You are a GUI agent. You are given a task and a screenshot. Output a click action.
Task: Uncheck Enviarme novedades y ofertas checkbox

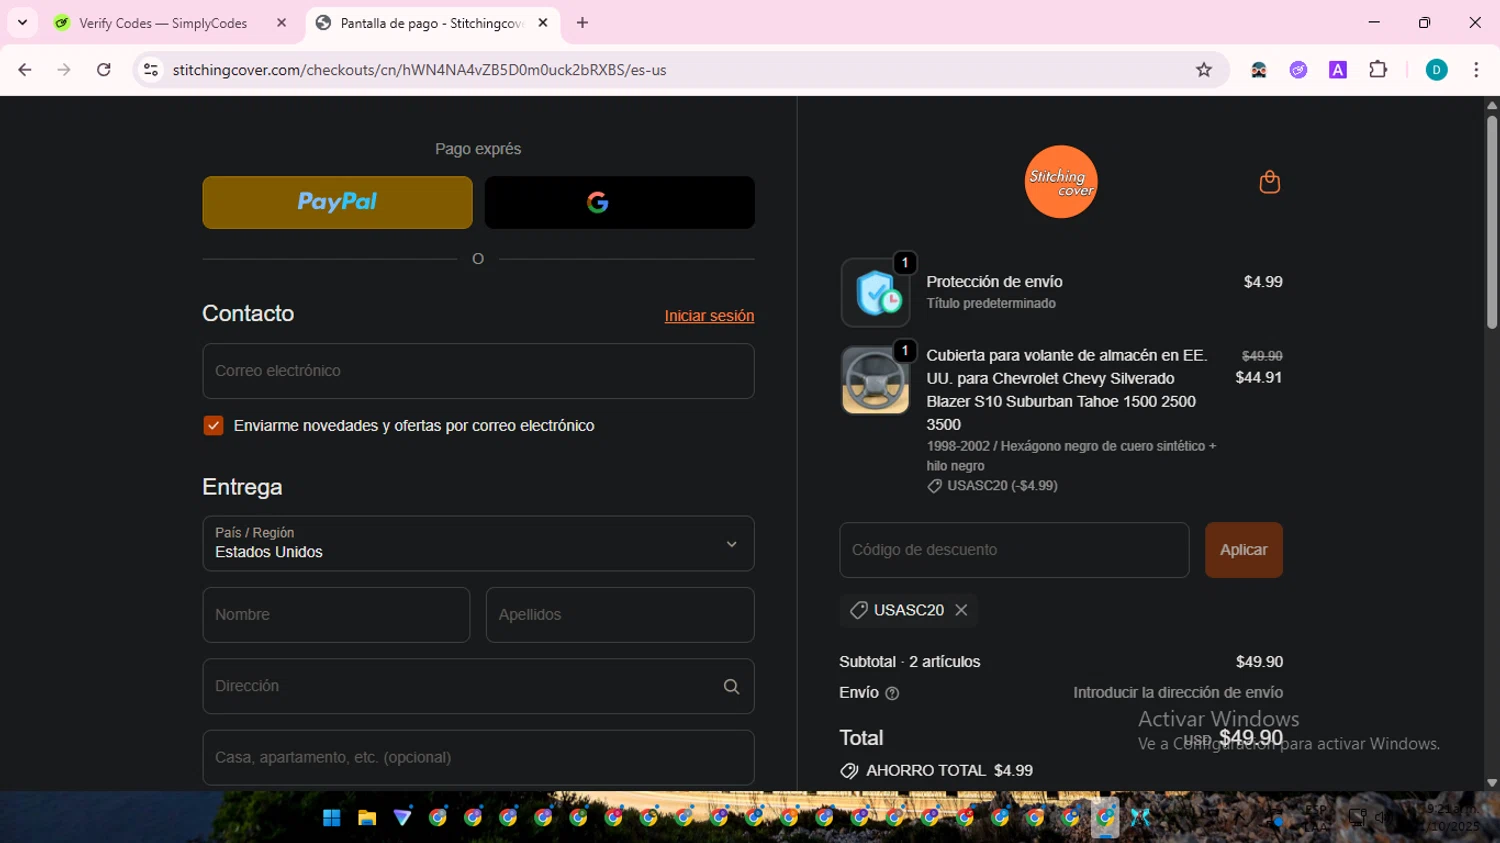tap(213, 425)
